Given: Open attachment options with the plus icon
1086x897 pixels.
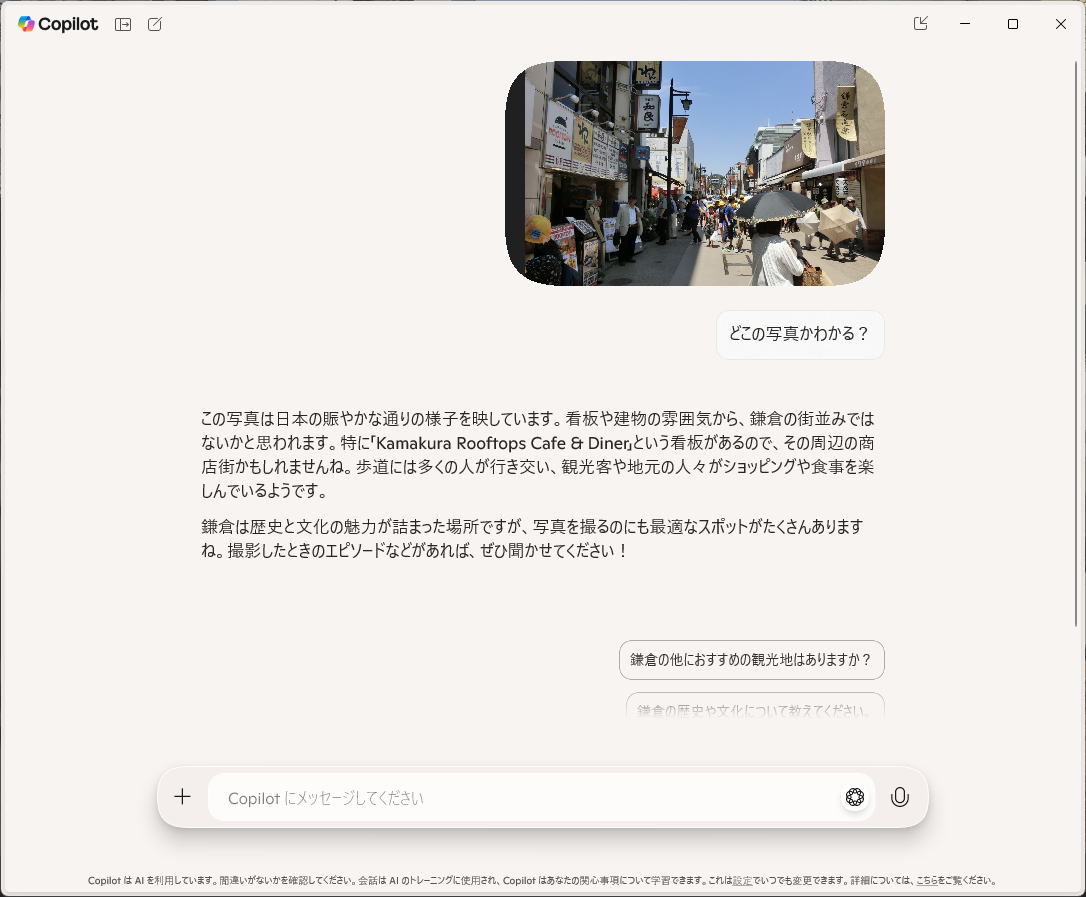Looking at the screenshot, I should (182, 797).
